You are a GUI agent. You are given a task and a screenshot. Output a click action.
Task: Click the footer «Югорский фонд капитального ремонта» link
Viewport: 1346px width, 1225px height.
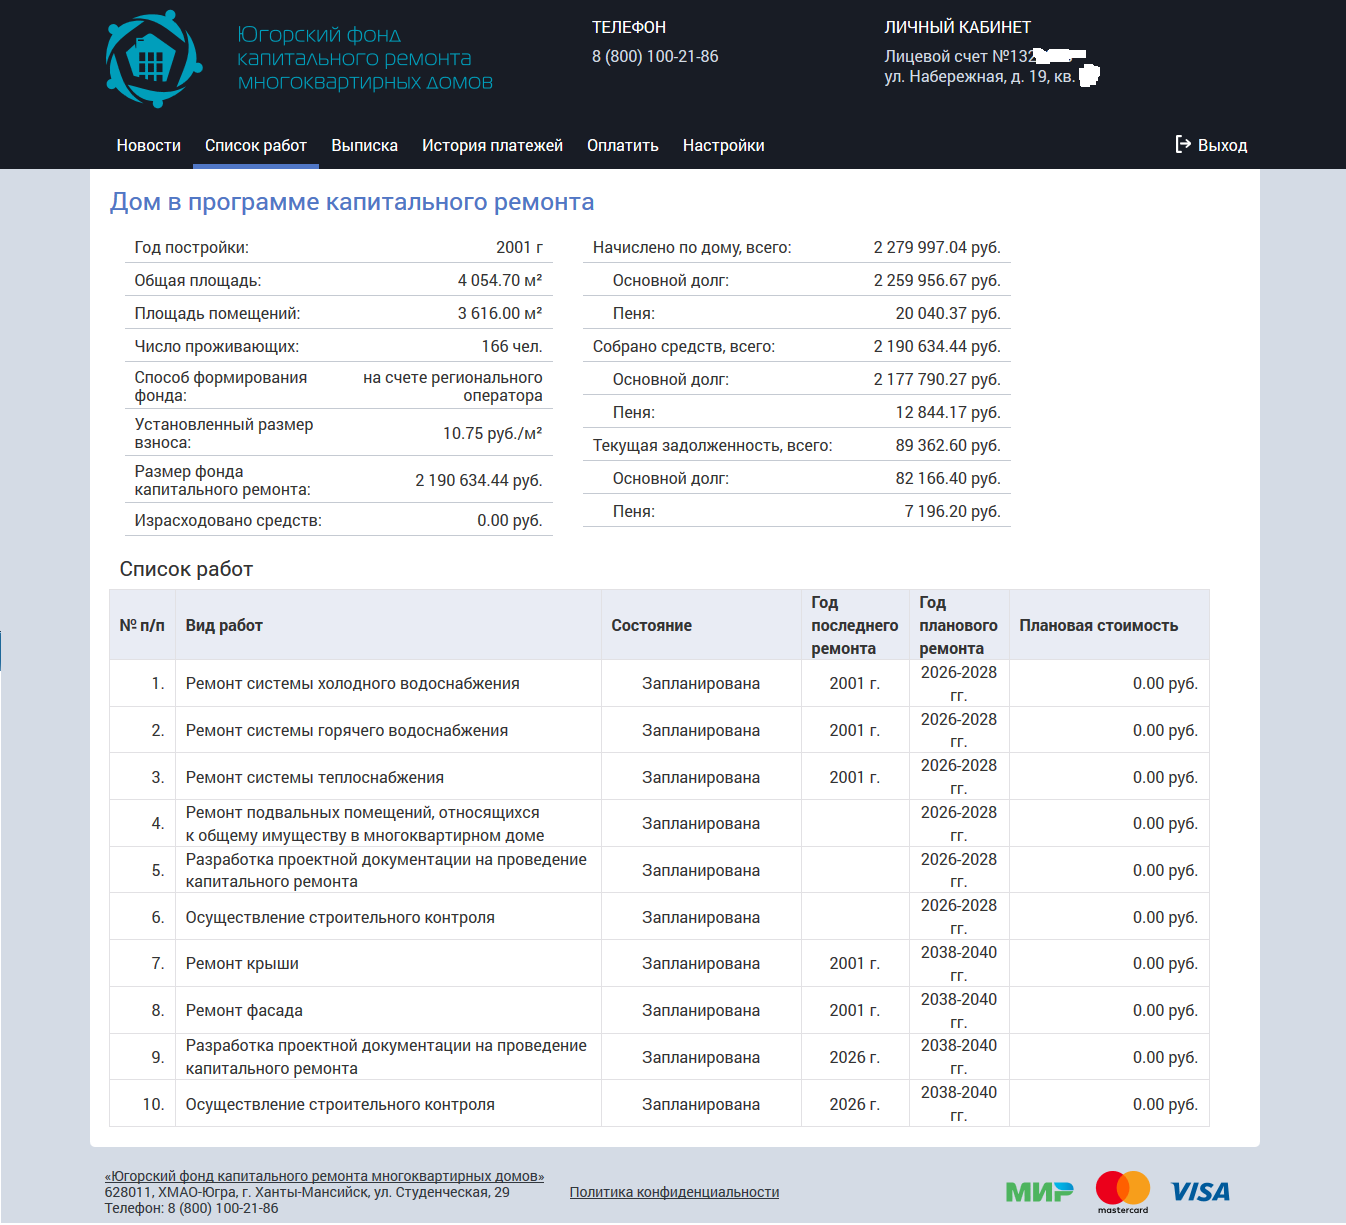click(x=324, y=1176)
